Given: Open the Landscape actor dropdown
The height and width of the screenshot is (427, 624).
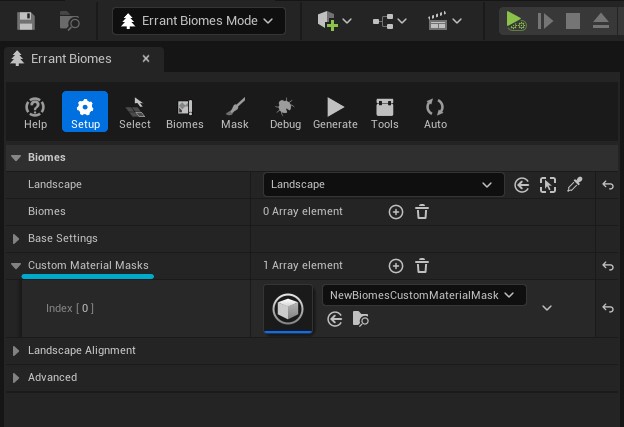Looking at the screenshot, I should (383, 185).
